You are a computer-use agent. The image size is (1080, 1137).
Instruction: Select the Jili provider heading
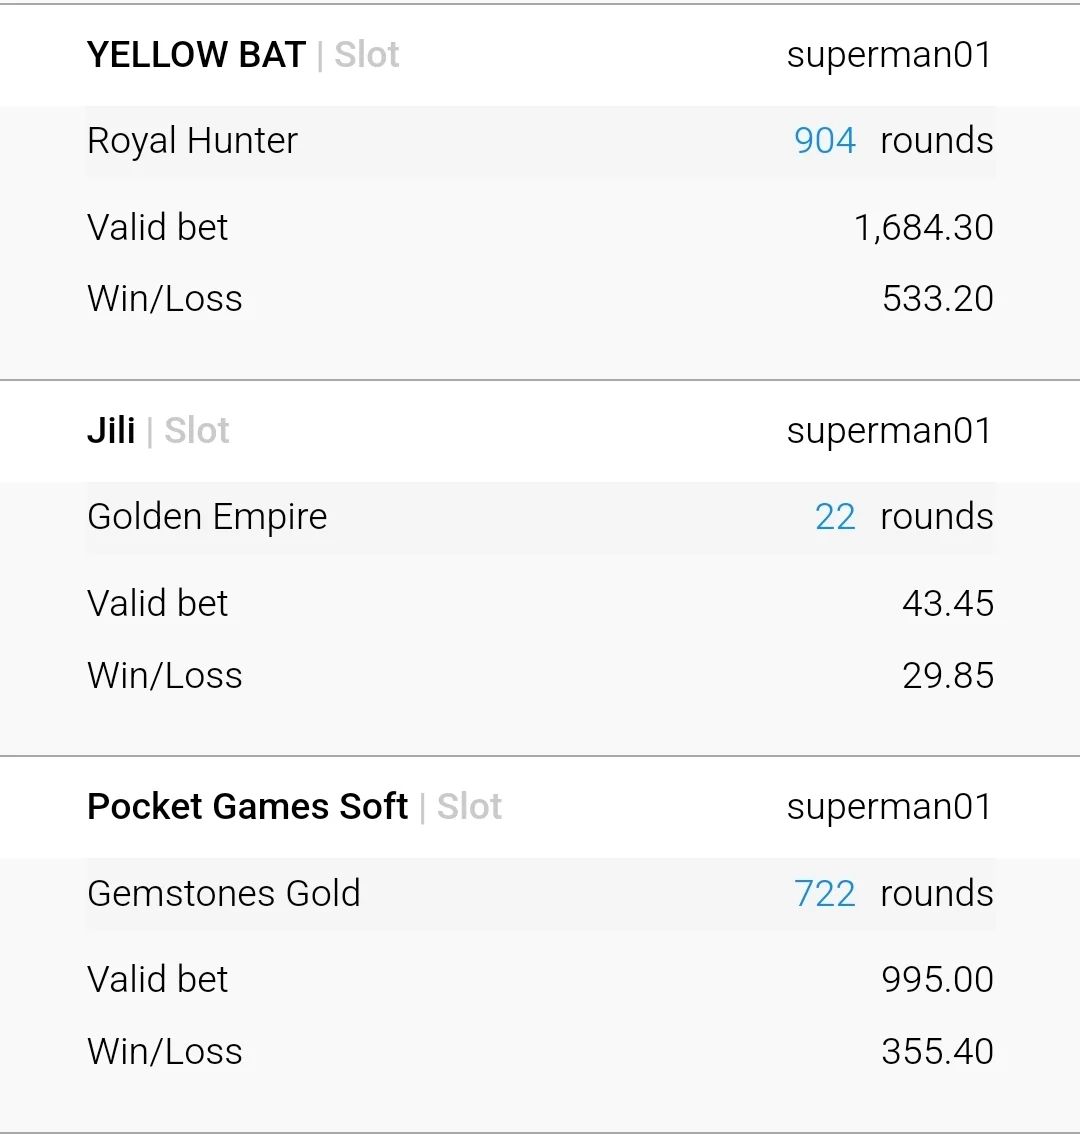[111, 431]
